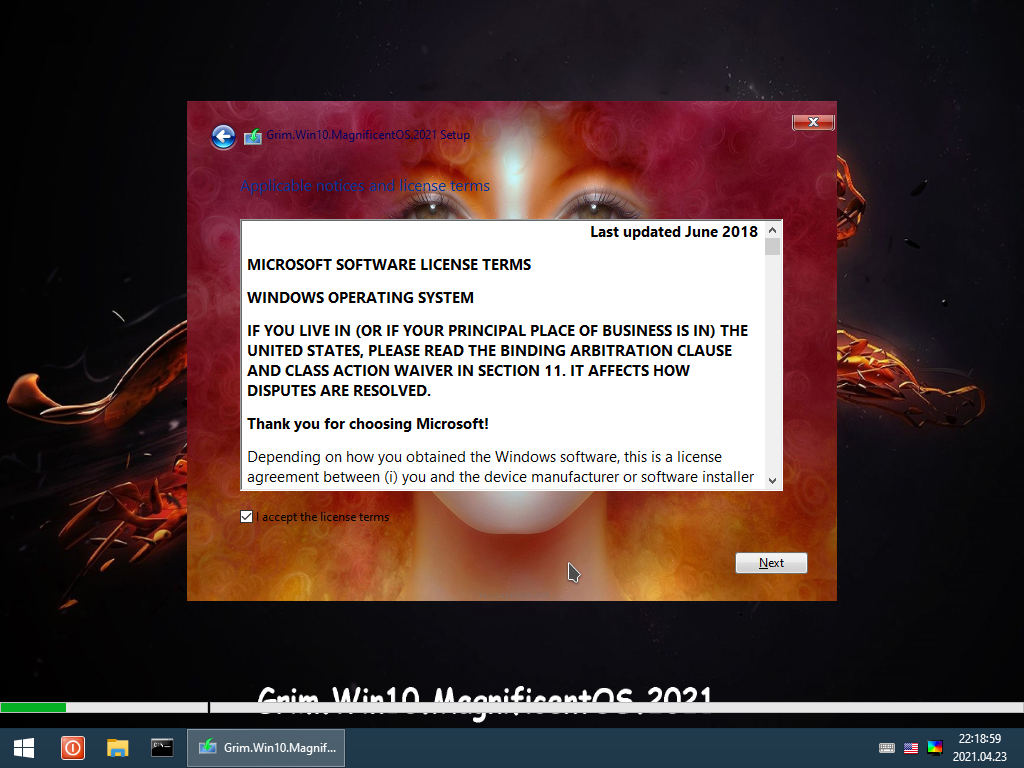Viewport: 1024px width, 768px height.
Task: Click the green setup progress bar
Action: tap(33, 707)
